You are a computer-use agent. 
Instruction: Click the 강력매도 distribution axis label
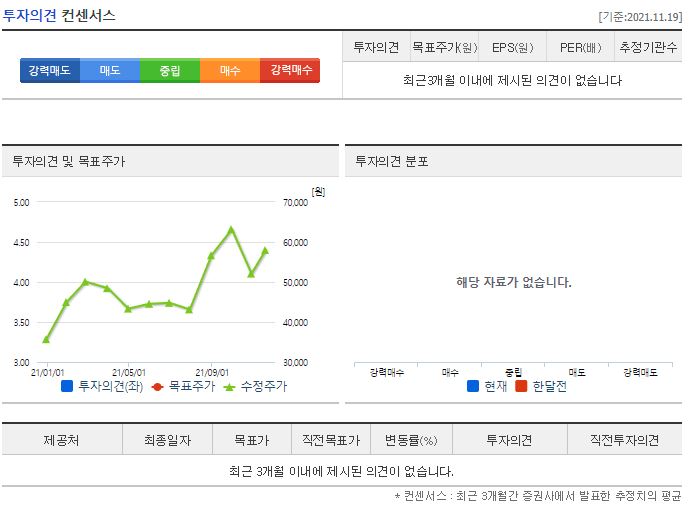pyautogui.click(x=640, y=373)
